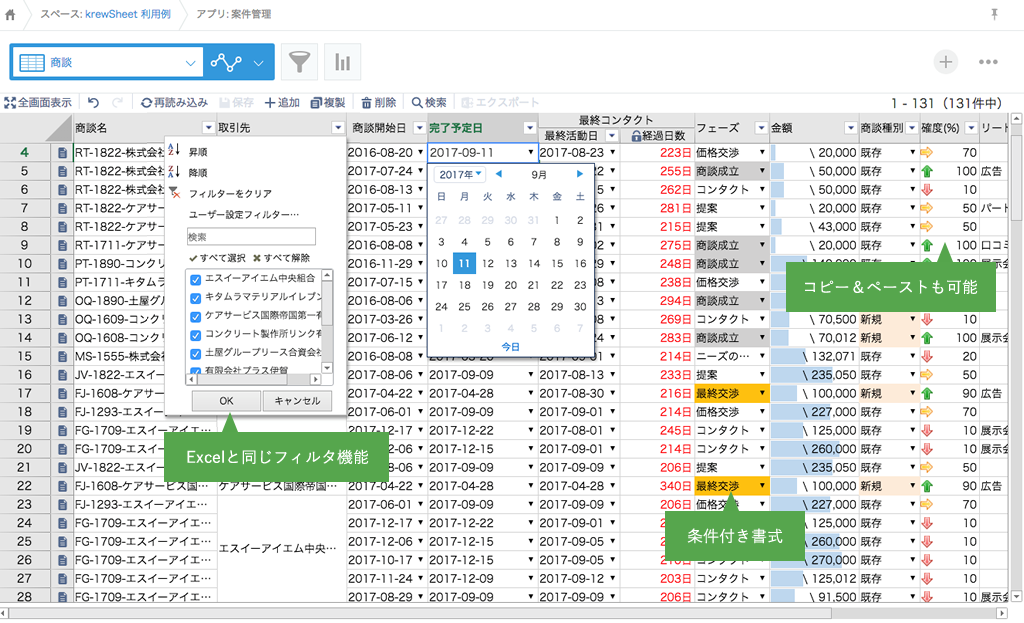The height and width of the screenshot is (623, 1024).
Task: Open the record detail icon in row 13
Action: (x=62, y=319)
